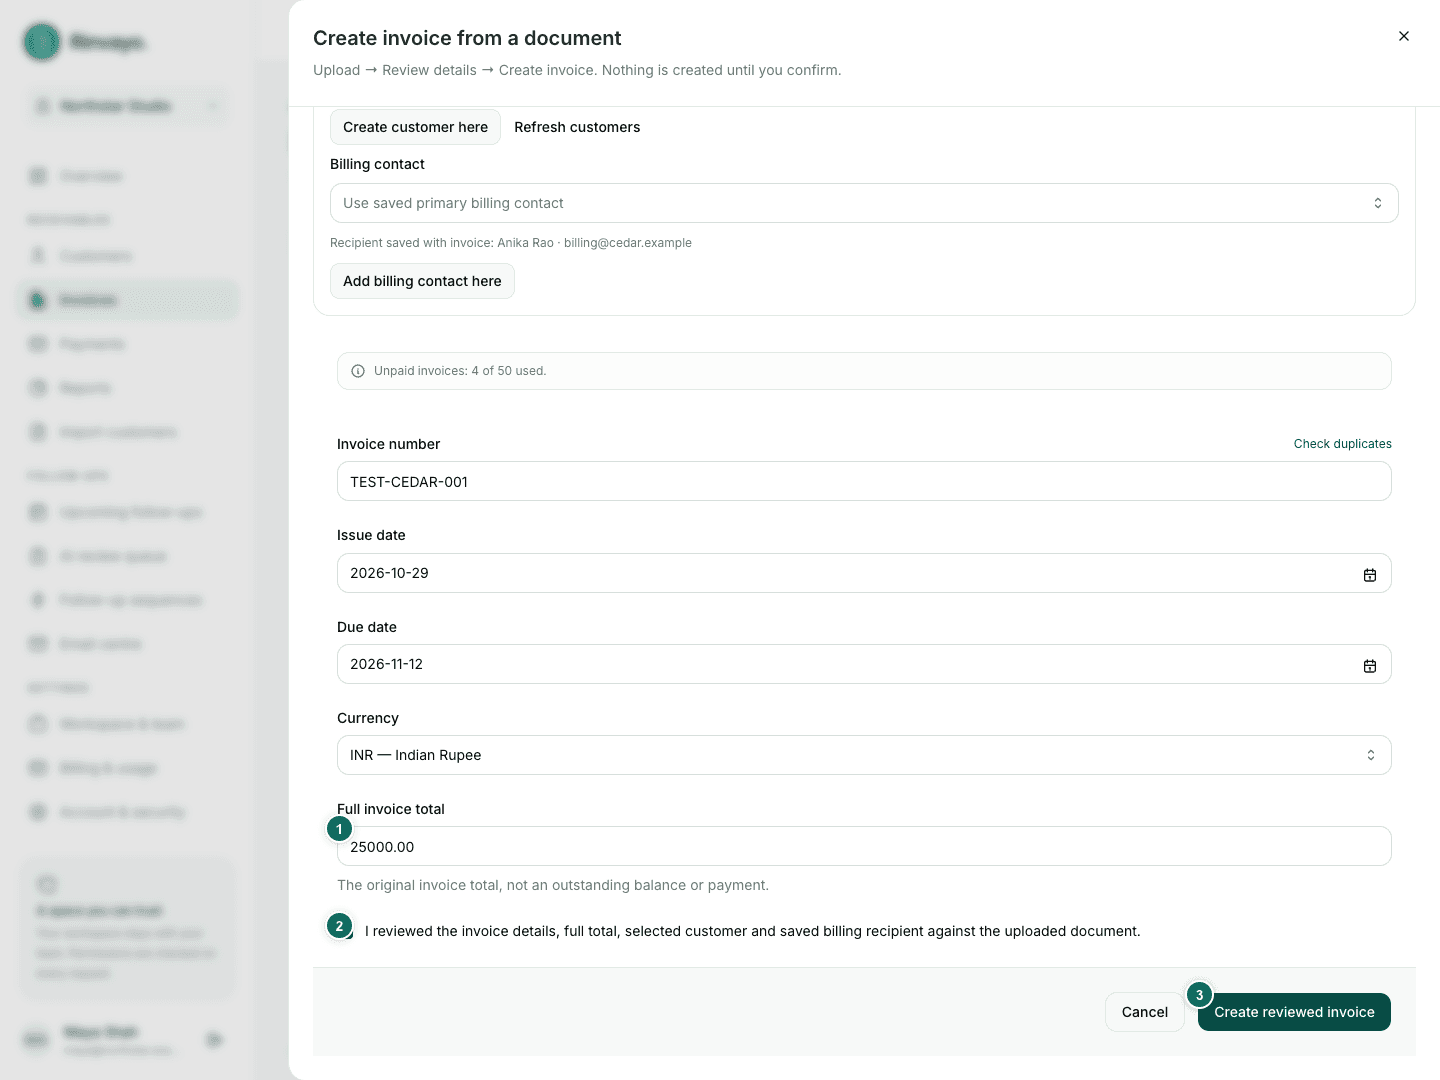The height and width of the screenshot is (1080, 1440).
Task: Close the Create invoice dialog
Action: click(1404, 36)
